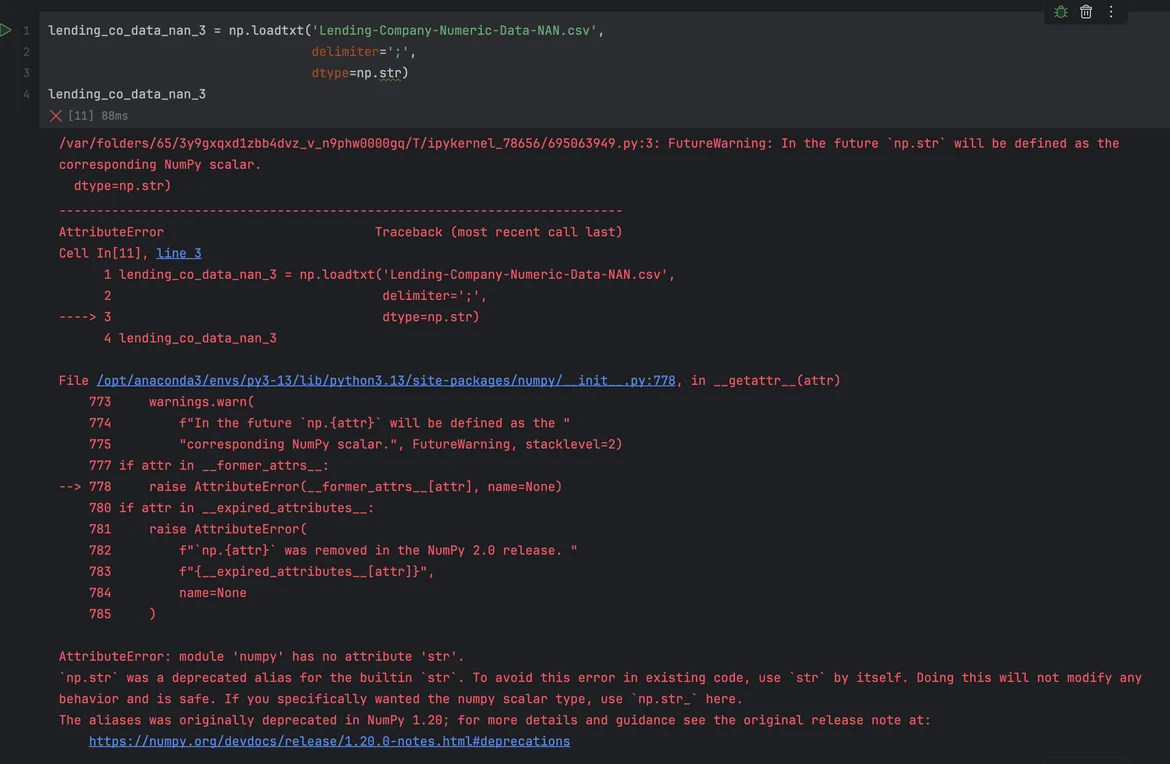1170x764 pixels.
Task: Click gutter line number 4 in the cell
Action: pos(27,94)
